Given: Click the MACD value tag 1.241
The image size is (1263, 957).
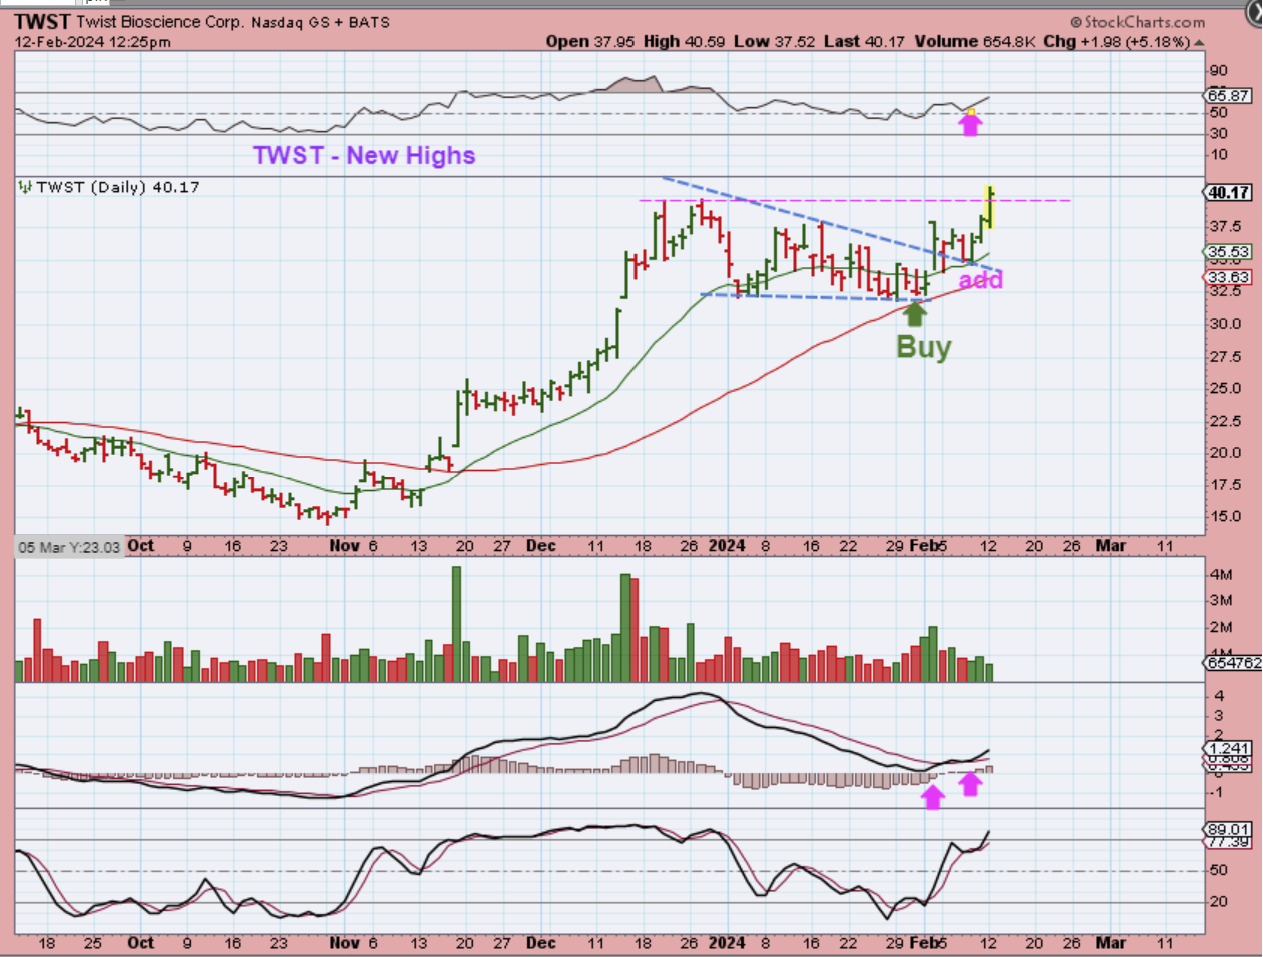Looking at the screenshot, I should pos(1228,749).
